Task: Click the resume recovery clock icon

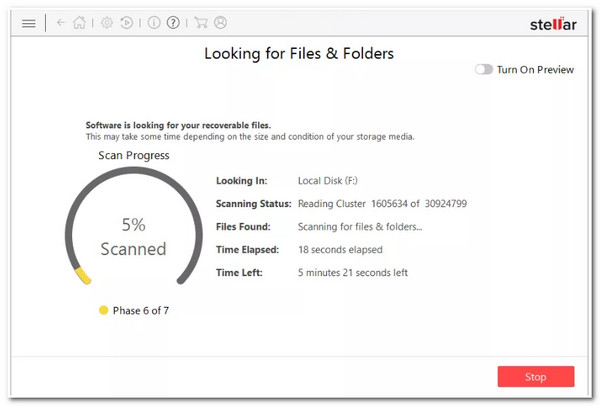Action: 127,23
